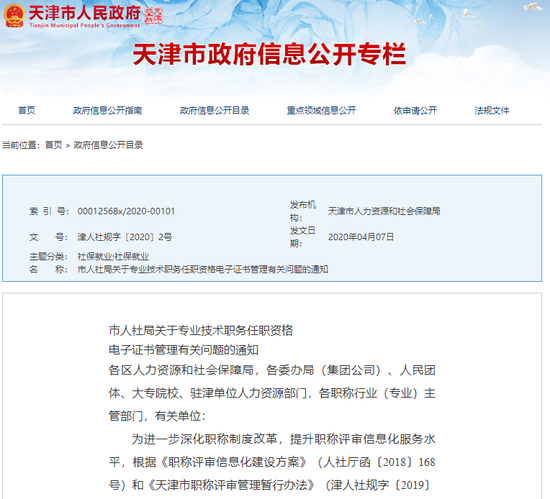
Task: Click the name field document title text
Action: [x=203, y=269]
